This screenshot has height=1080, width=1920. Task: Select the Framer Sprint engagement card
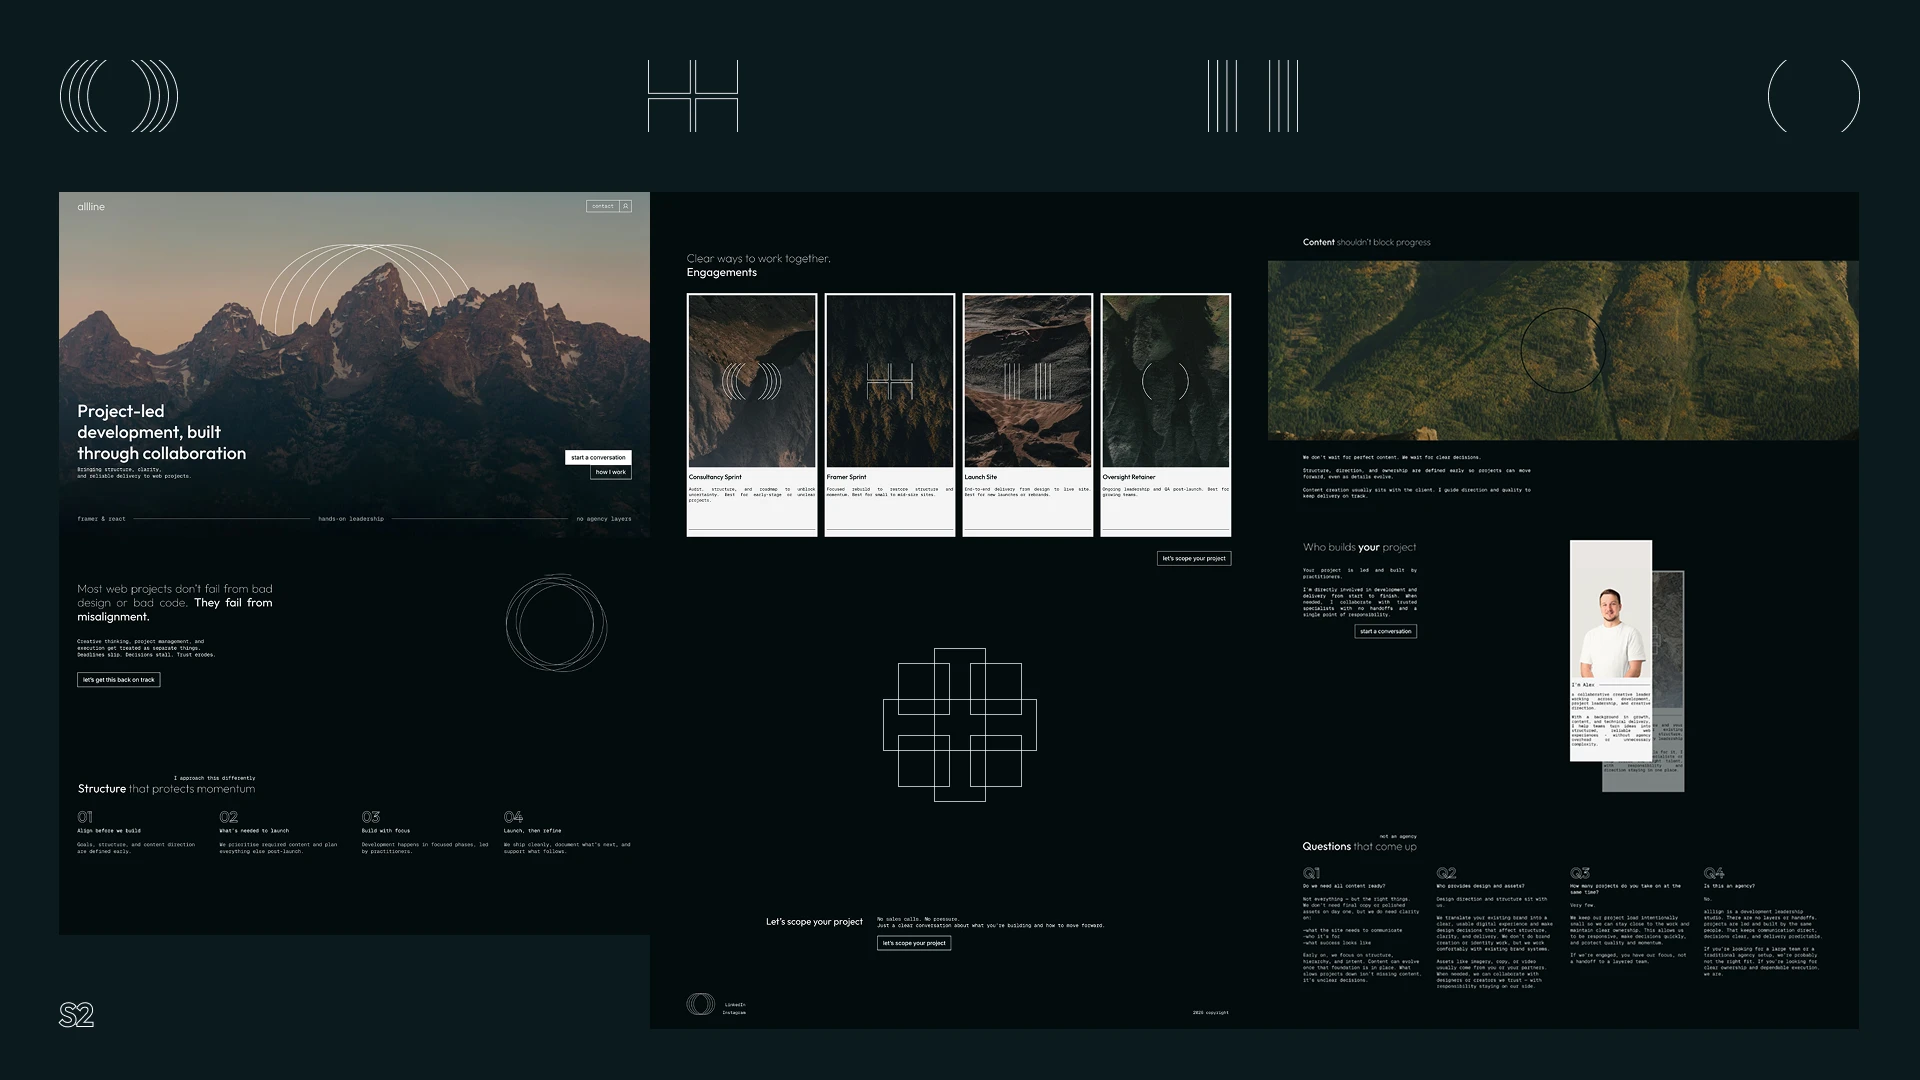click(x=890, y=414)
